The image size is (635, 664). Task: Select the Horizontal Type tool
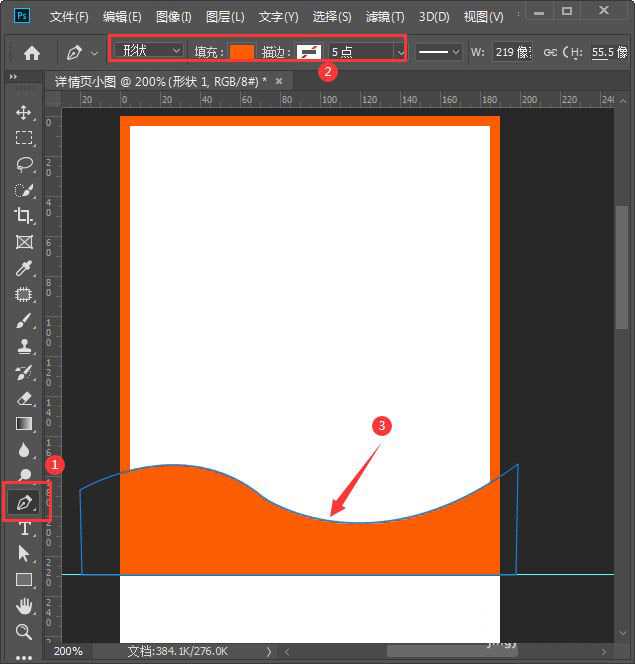[x=24, y=528]
